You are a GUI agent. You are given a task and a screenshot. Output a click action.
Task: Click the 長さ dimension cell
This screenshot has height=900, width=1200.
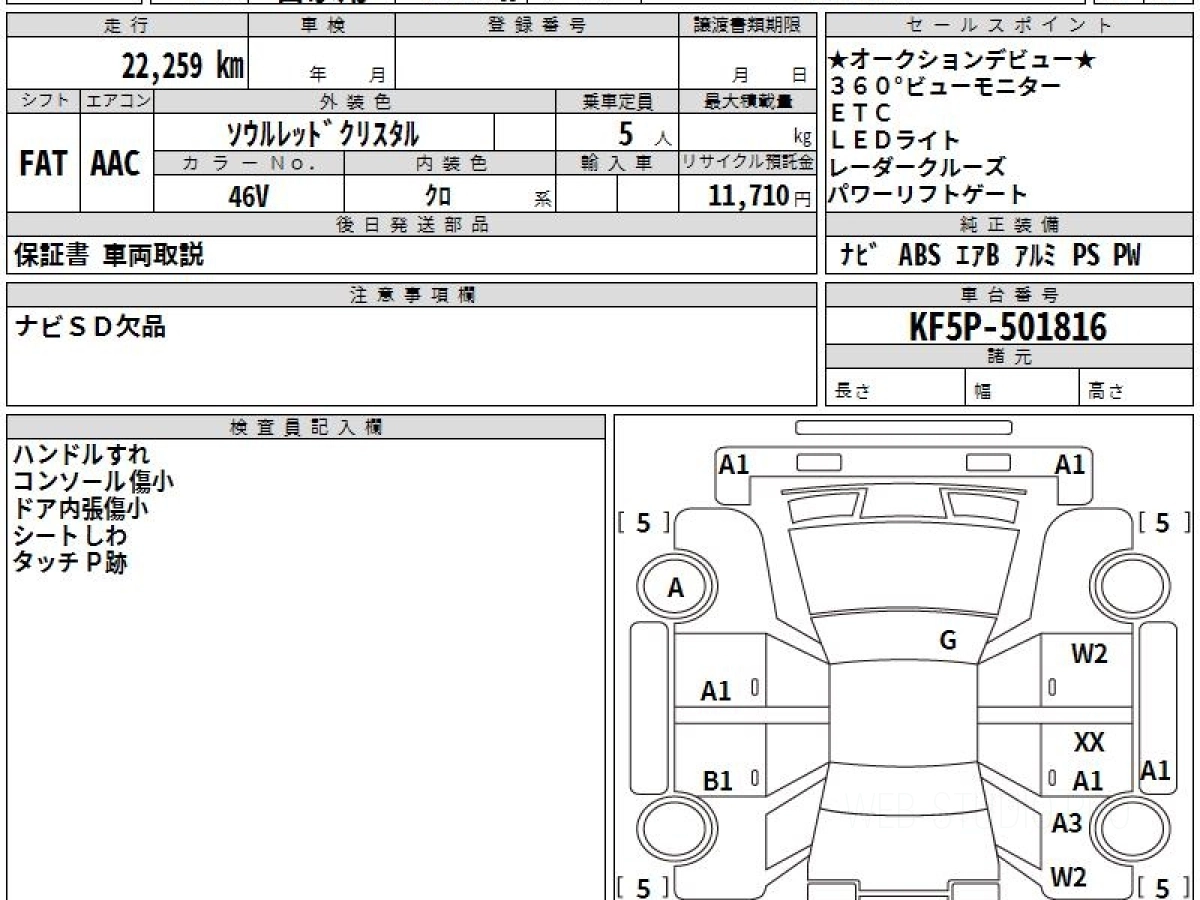[x=895, y=389]
